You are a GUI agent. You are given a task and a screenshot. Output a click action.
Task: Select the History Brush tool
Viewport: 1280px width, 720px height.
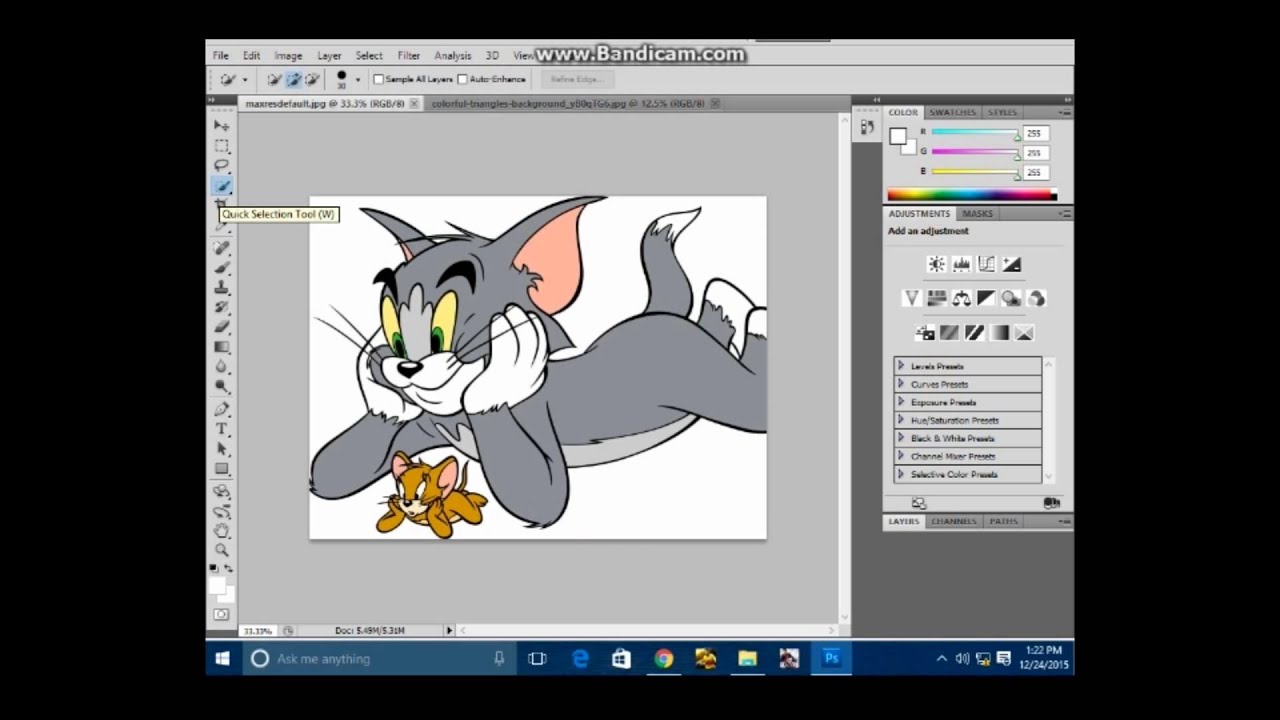[x=221, y=307]
